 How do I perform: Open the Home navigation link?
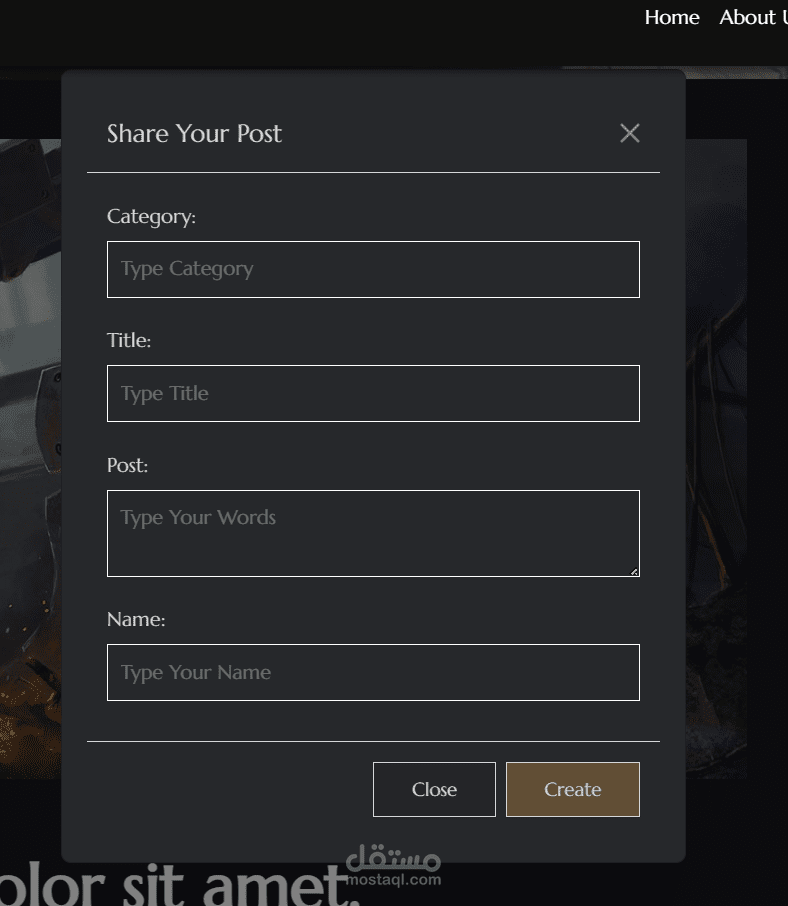[x=671, y=17]
